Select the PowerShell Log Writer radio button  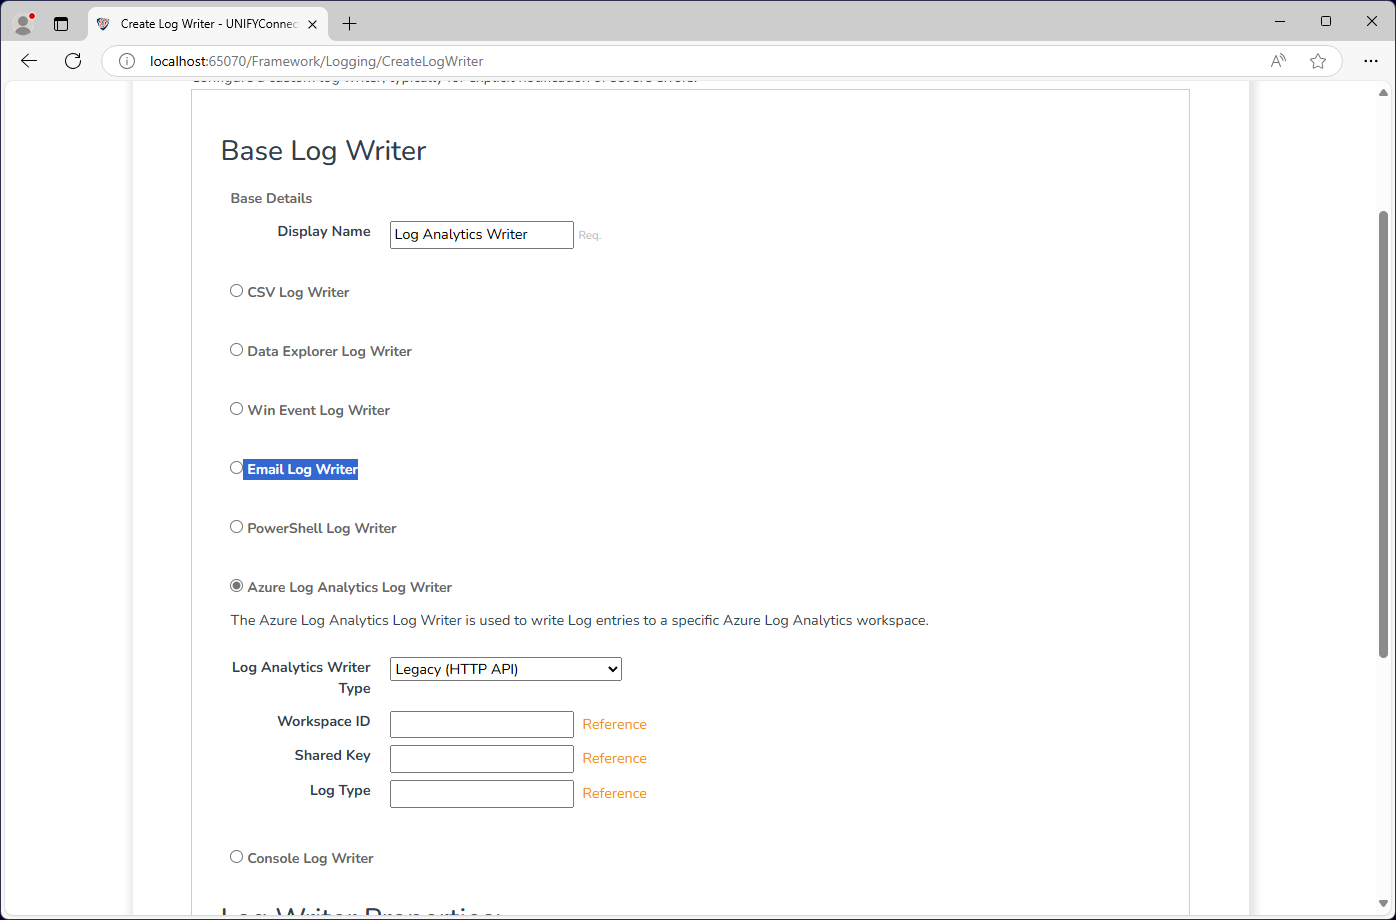(x=237, y=527)
